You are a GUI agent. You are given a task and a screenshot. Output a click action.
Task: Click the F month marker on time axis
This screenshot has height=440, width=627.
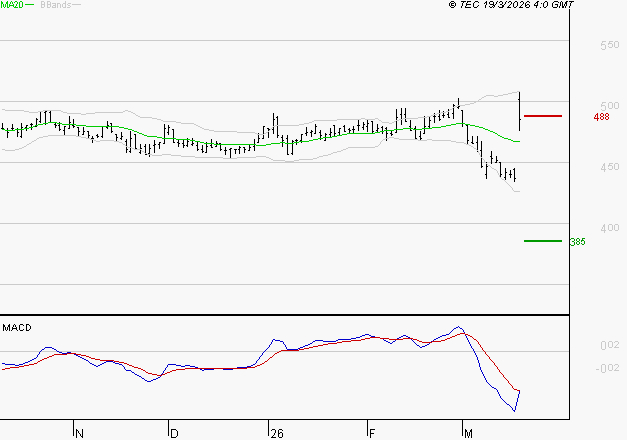(372, 433)
